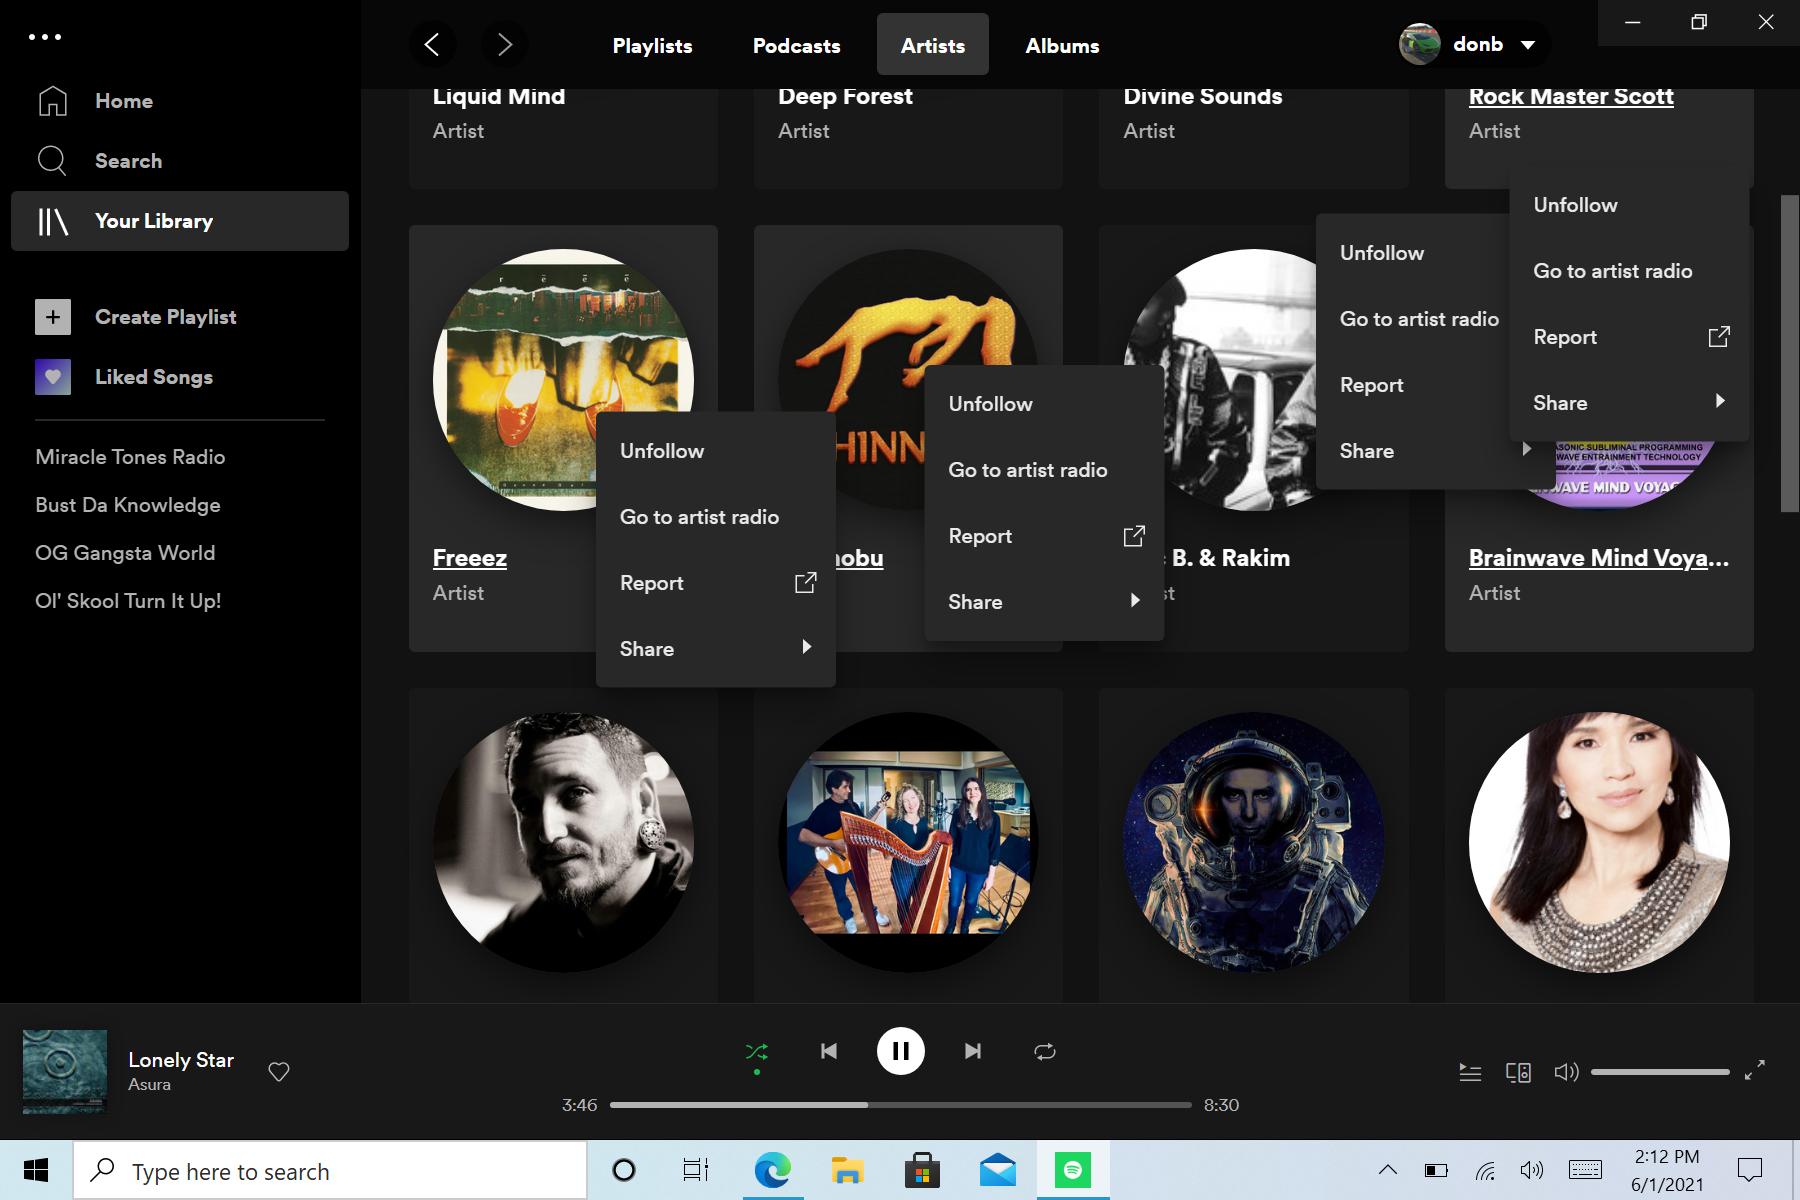Click the Spotify taskbar icon
Image resolution: width=1800 pixels, height=1200 pixels.
(x=1073, y=1170)
